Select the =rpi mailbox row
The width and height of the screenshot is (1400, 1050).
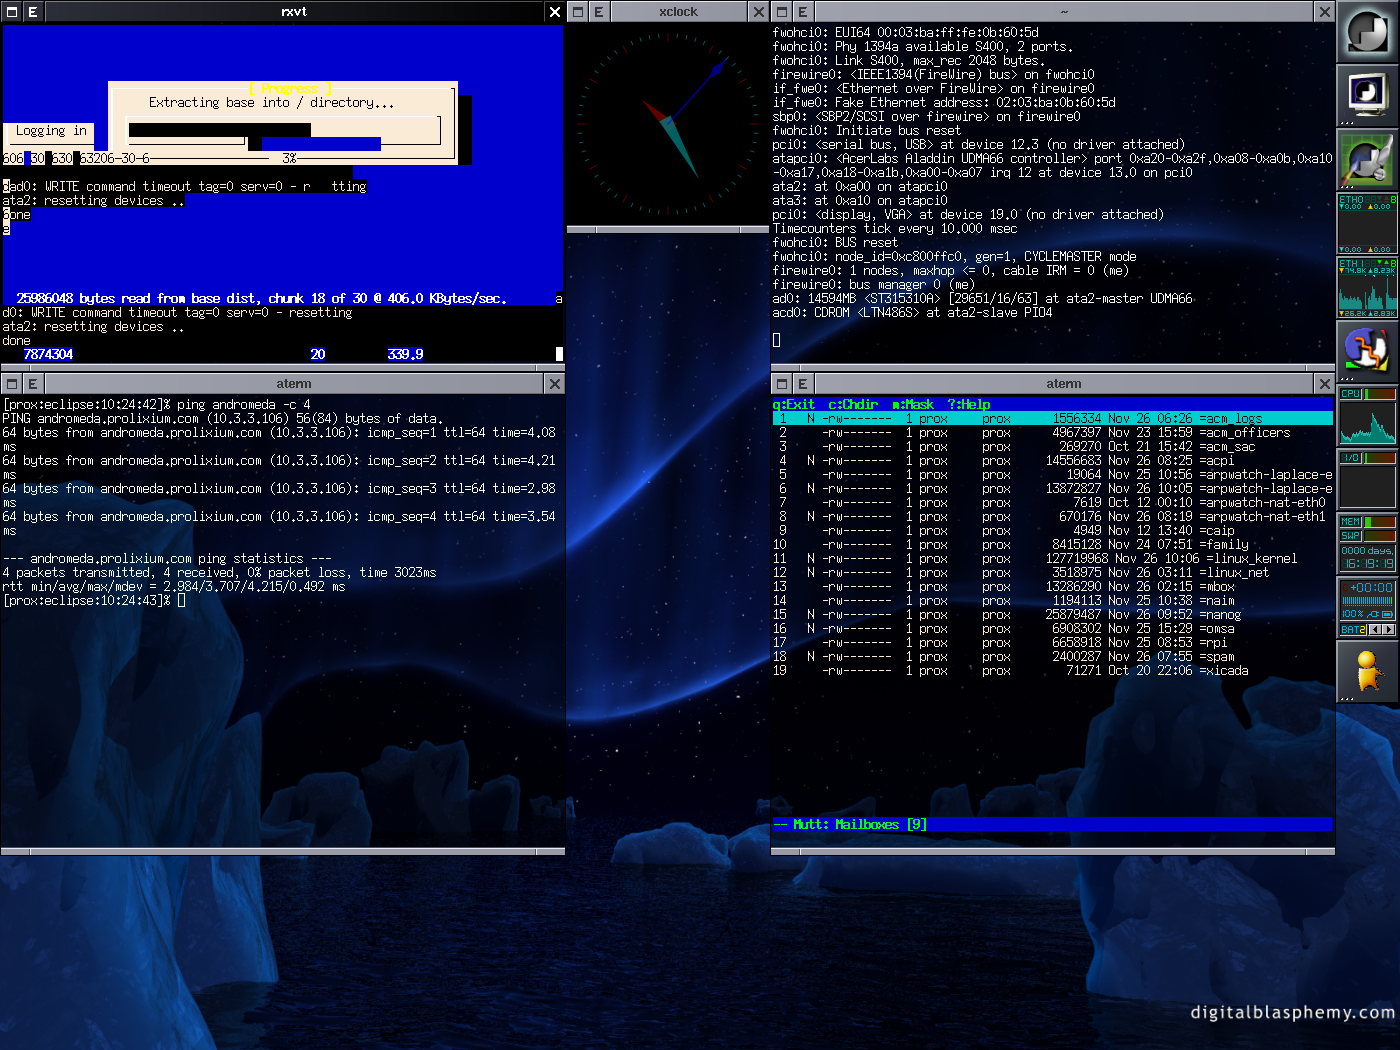tap(1052, 643)
